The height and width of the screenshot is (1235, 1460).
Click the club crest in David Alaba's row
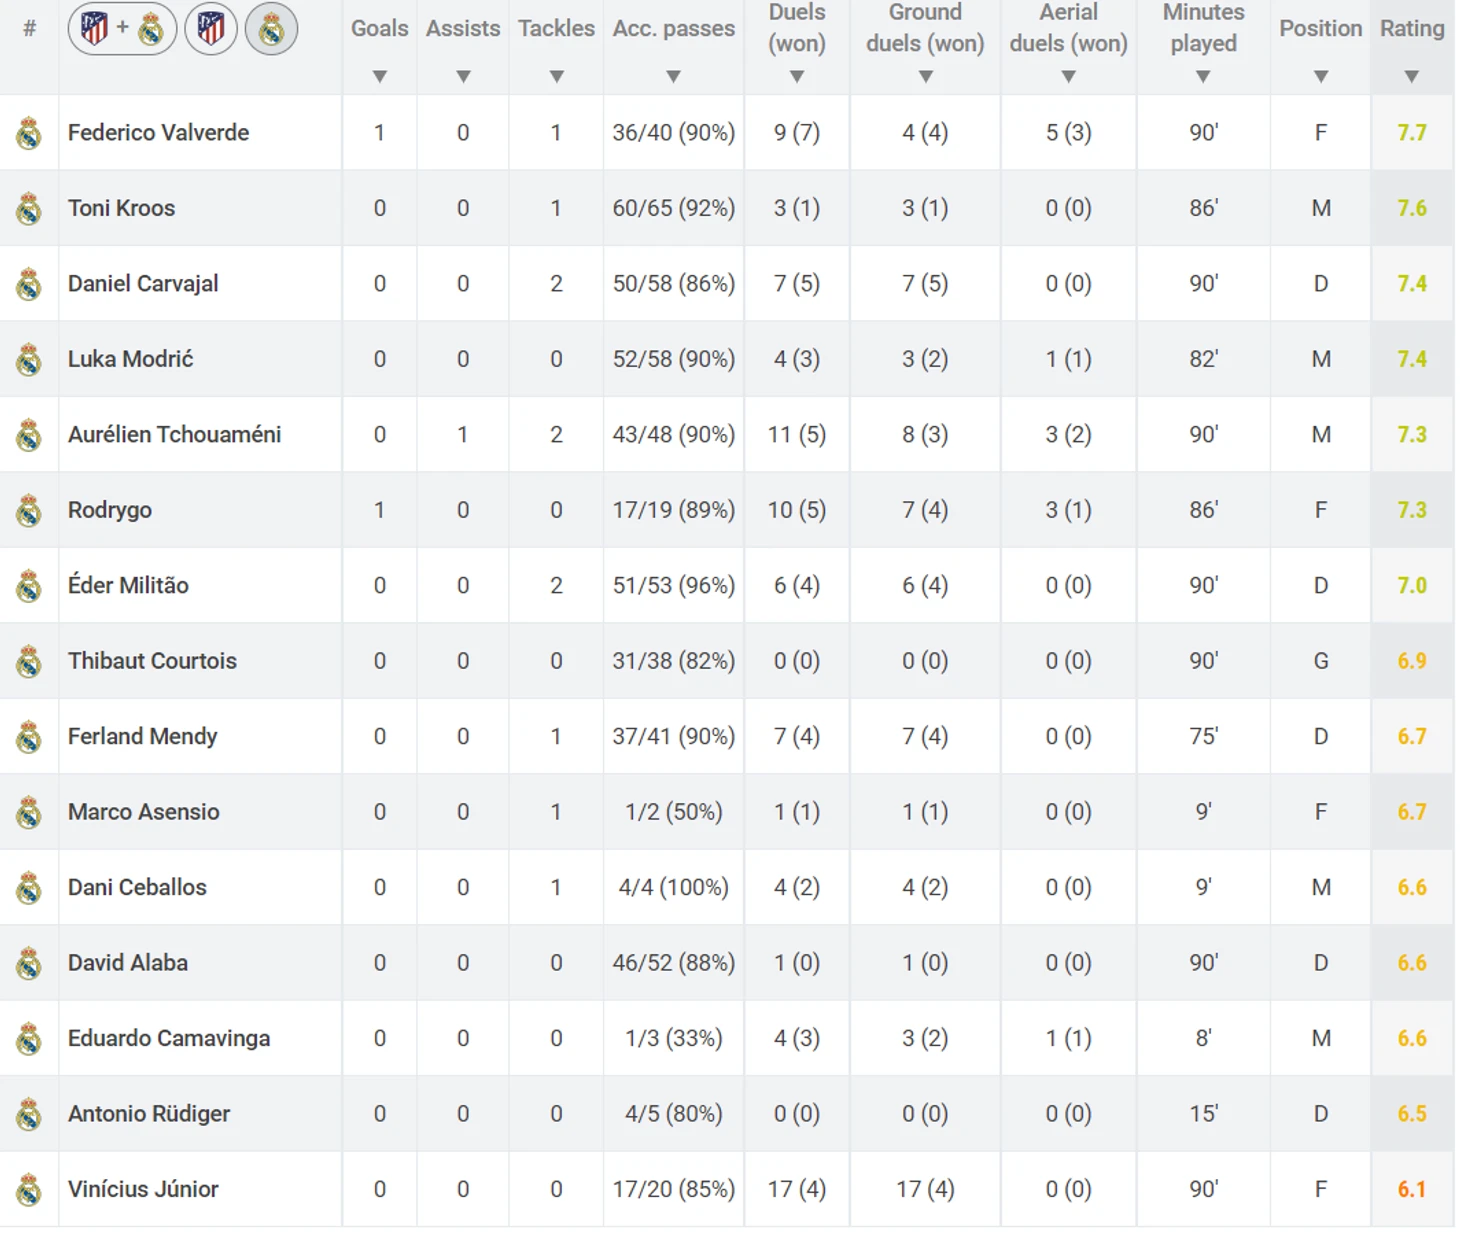tap(29, 963)
